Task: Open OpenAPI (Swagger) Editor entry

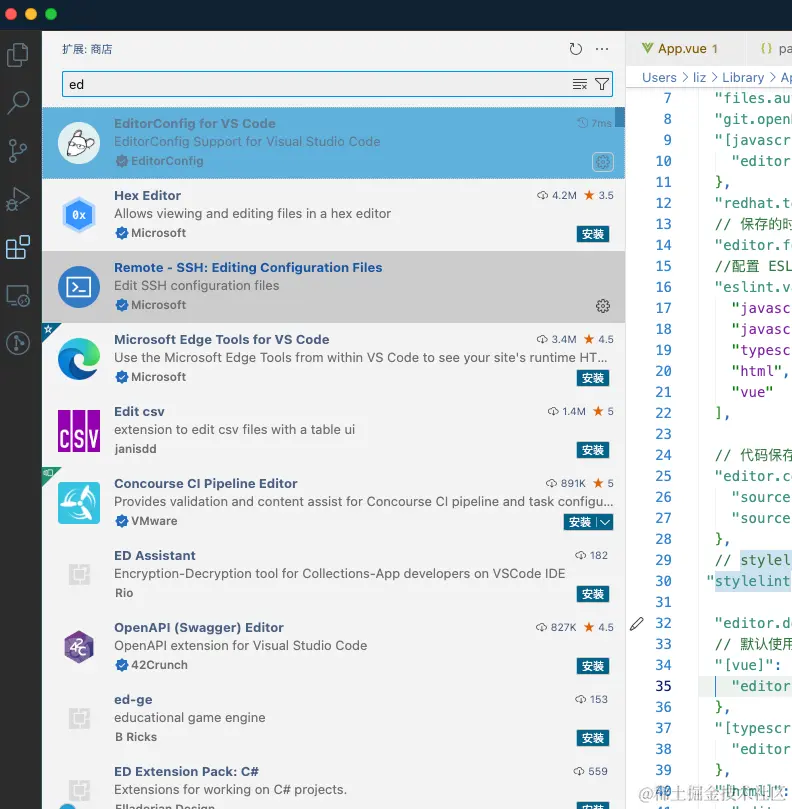Action: click(333, 646)
